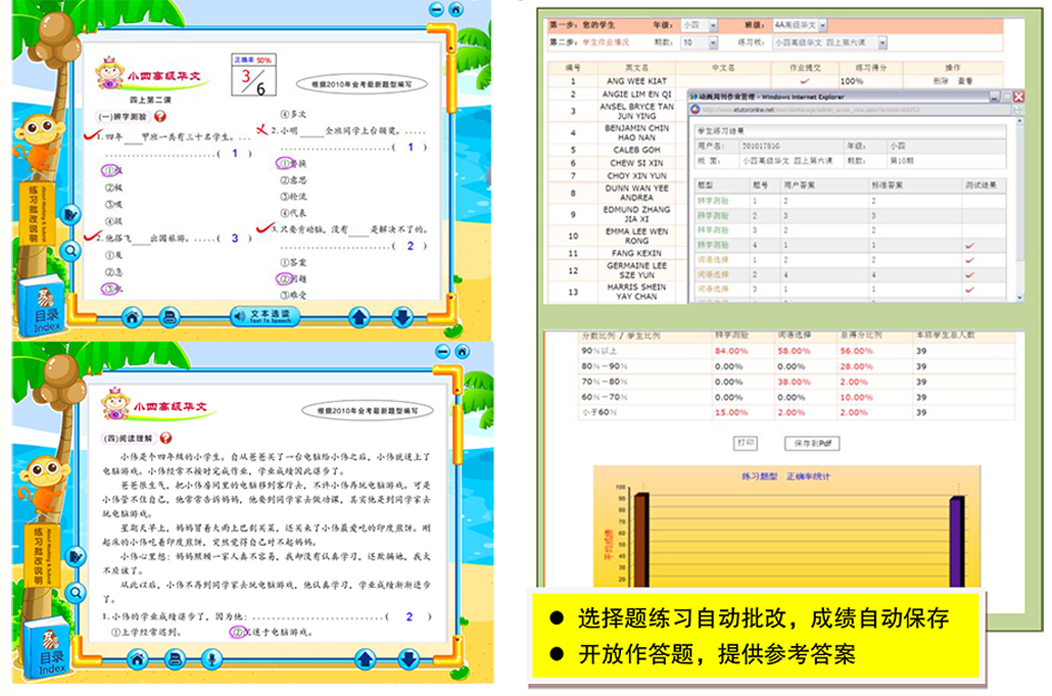Expand the 期数 dropdown showing 10
Viewport: 1052px width, 696px height.
pyautogui.click(x=713, y=43)
